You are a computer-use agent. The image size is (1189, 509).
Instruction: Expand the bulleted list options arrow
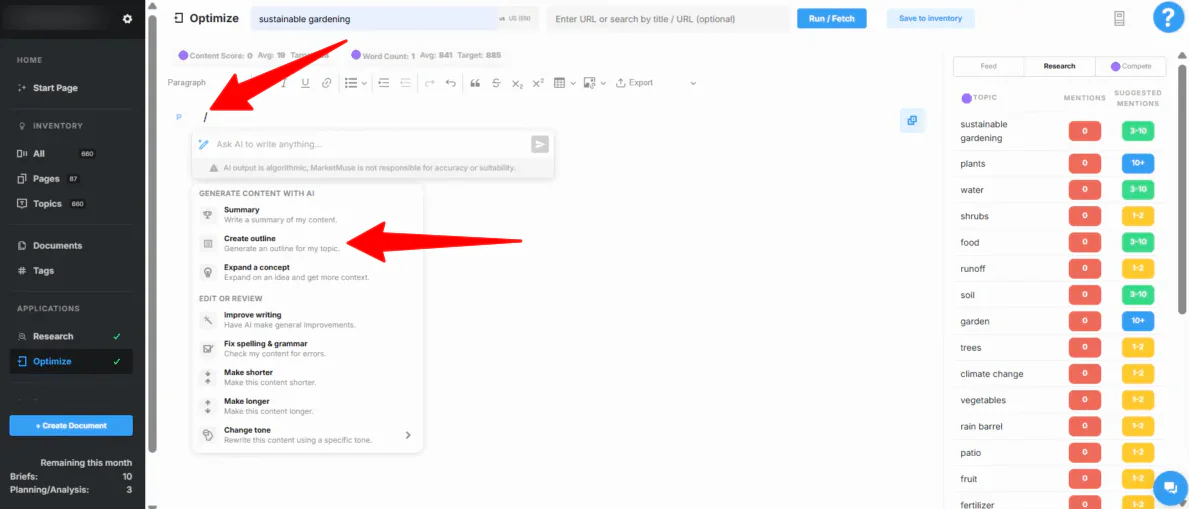point(364,83)
